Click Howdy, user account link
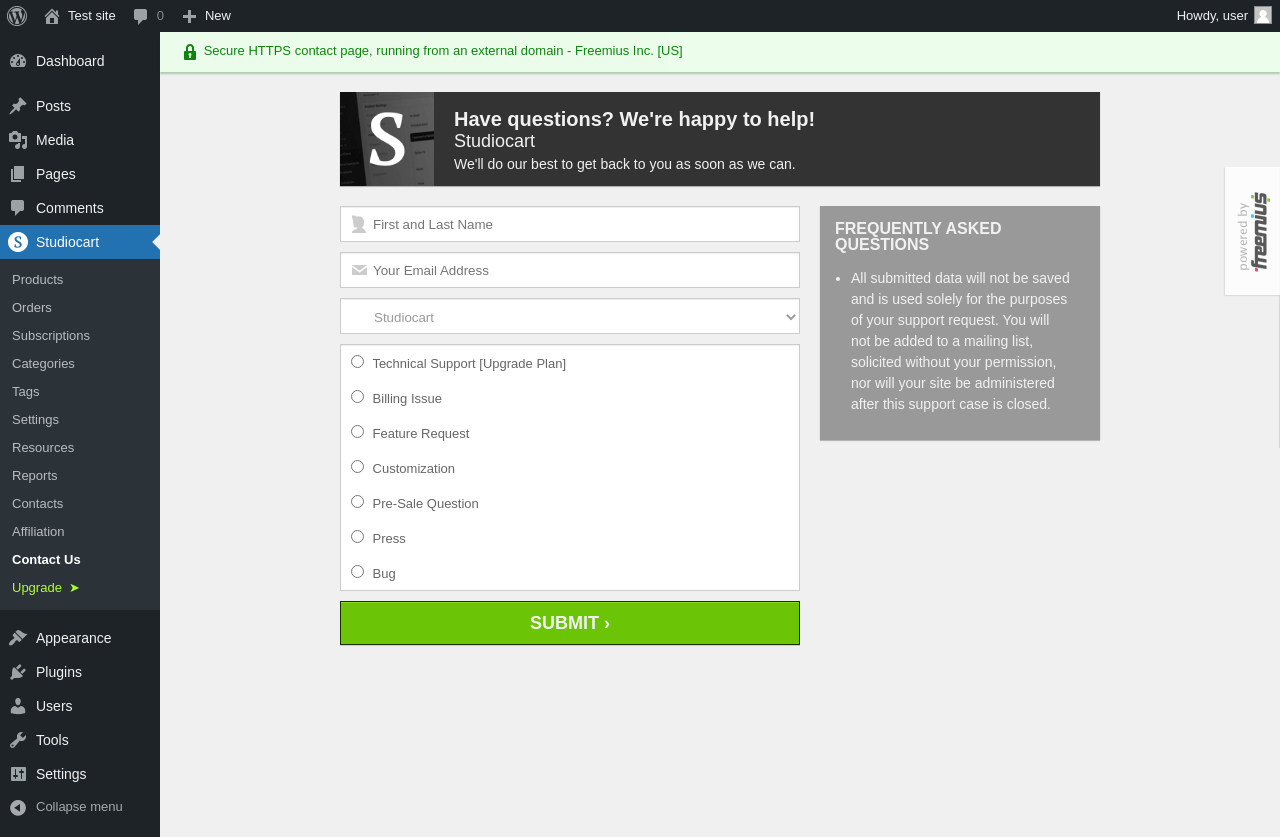 point(1212,16)
